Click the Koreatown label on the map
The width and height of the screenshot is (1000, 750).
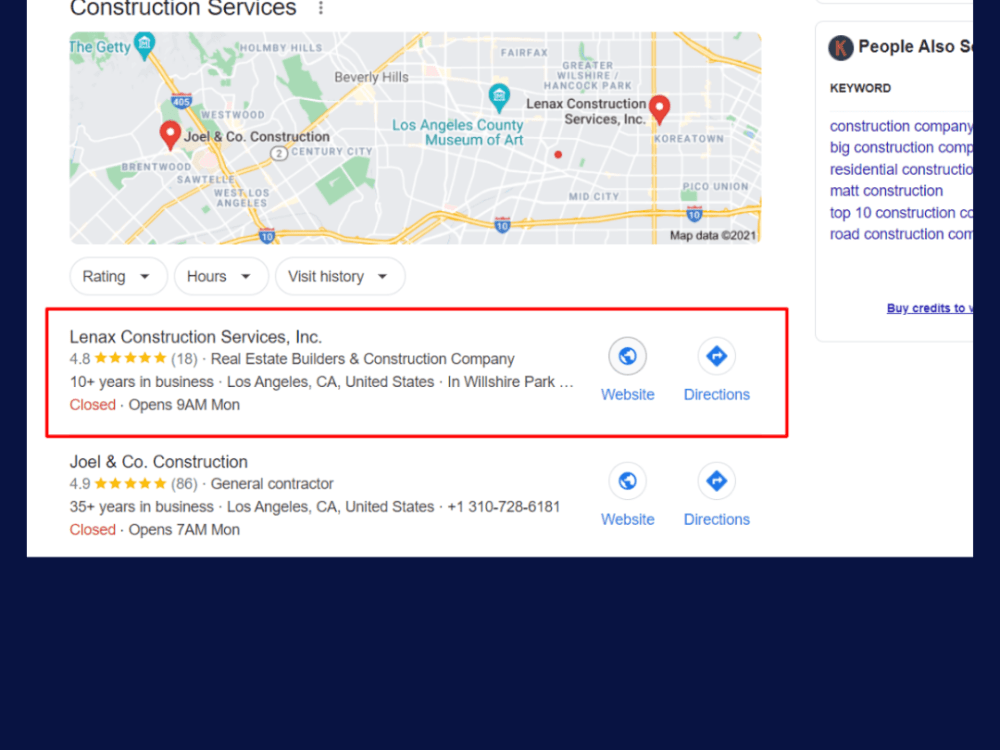689,138
